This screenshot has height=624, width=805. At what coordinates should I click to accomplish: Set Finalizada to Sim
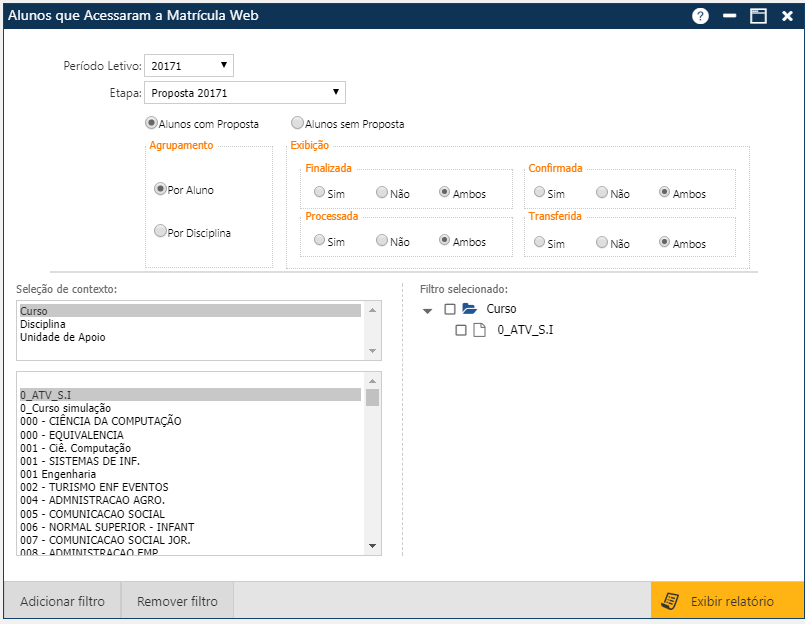[319, 192]
